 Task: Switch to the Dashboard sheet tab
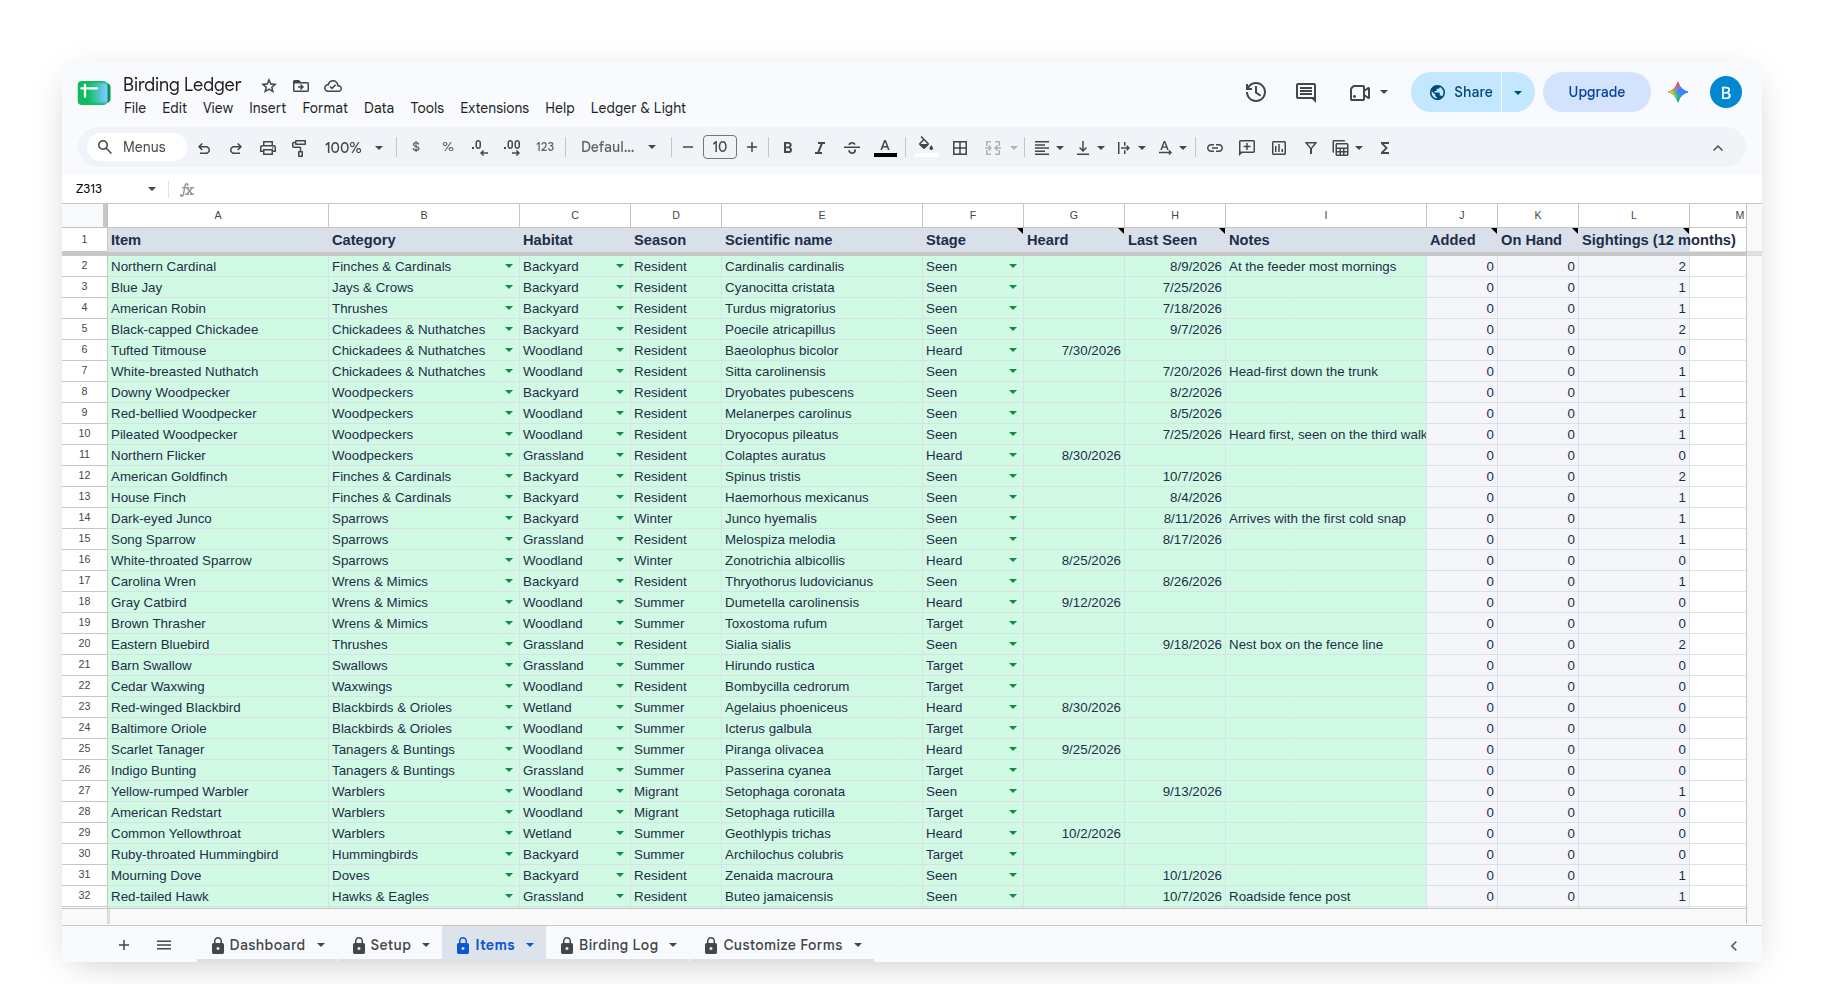tap(267, 945)
